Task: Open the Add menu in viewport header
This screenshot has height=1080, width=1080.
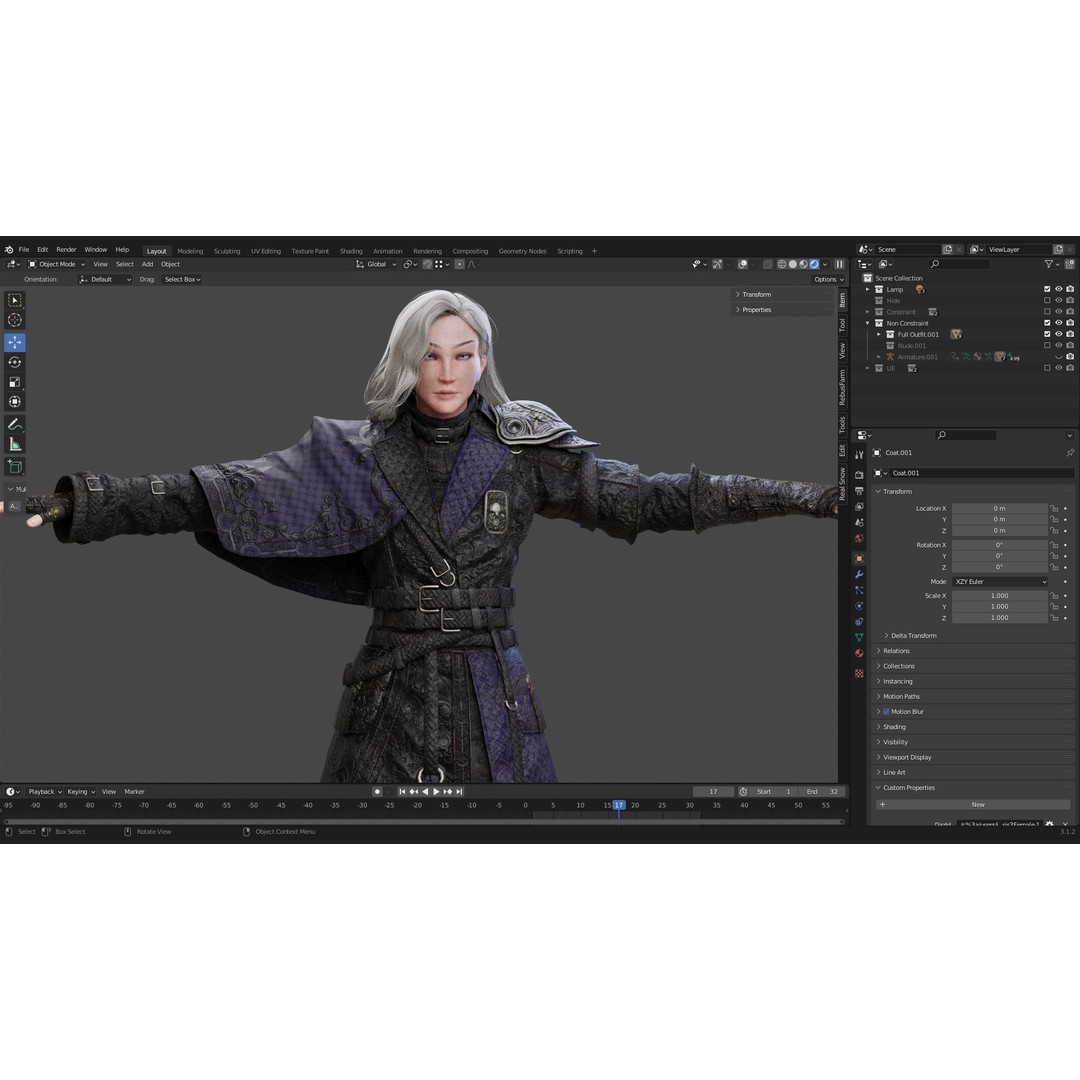Action: click(147, 264)
